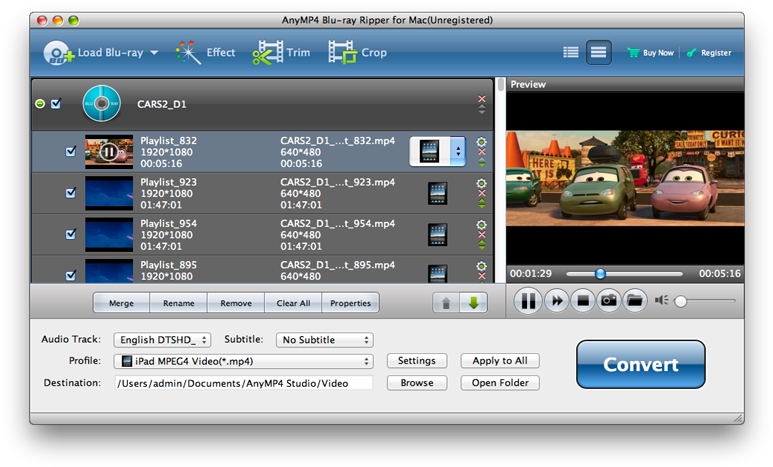Click the Playlist_923 thumbnail
The width and height of the screenshot is (773, 467).
tap(109, 193)
